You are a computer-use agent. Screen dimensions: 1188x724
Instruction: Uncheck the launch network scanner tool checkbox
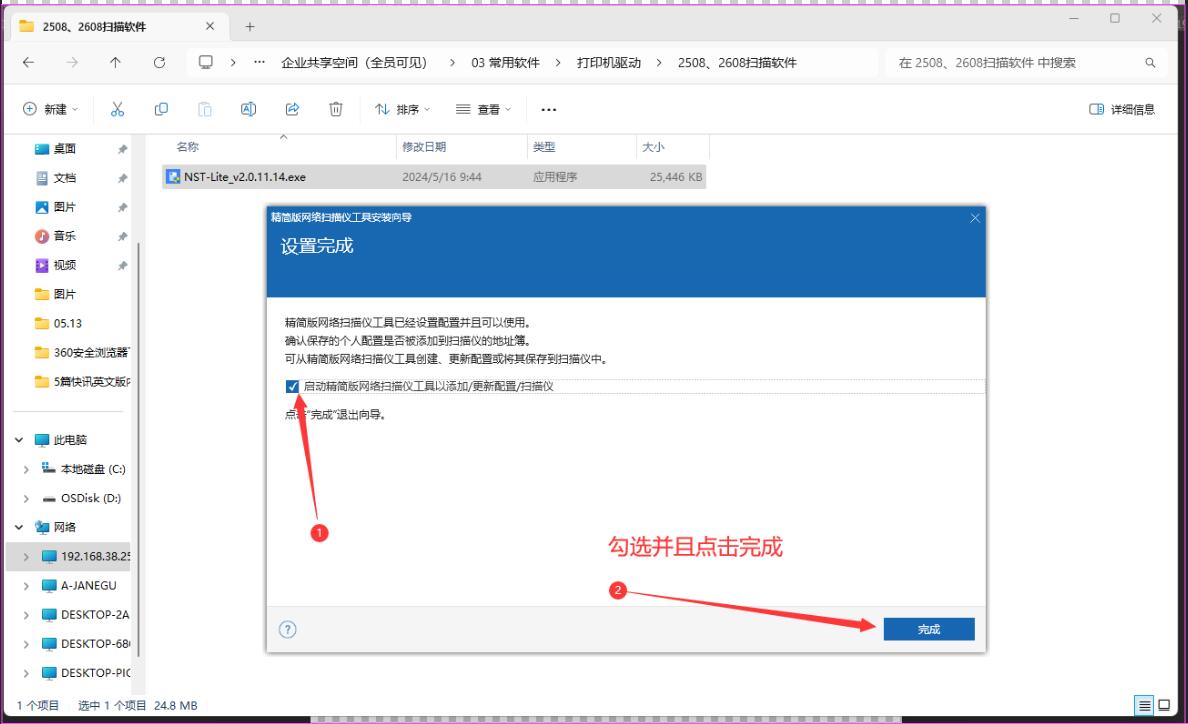point(293,386)
